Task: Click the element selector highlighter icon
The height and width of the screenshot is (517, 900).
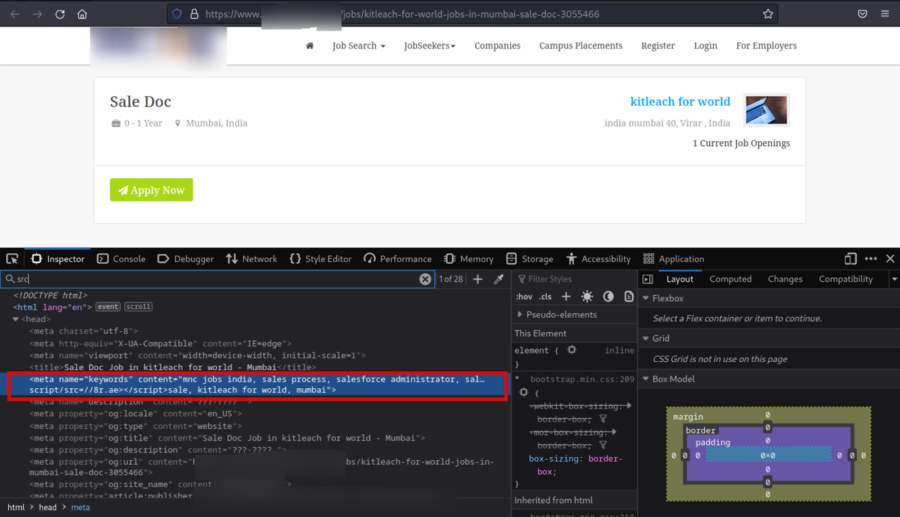Action: [572, 349]
